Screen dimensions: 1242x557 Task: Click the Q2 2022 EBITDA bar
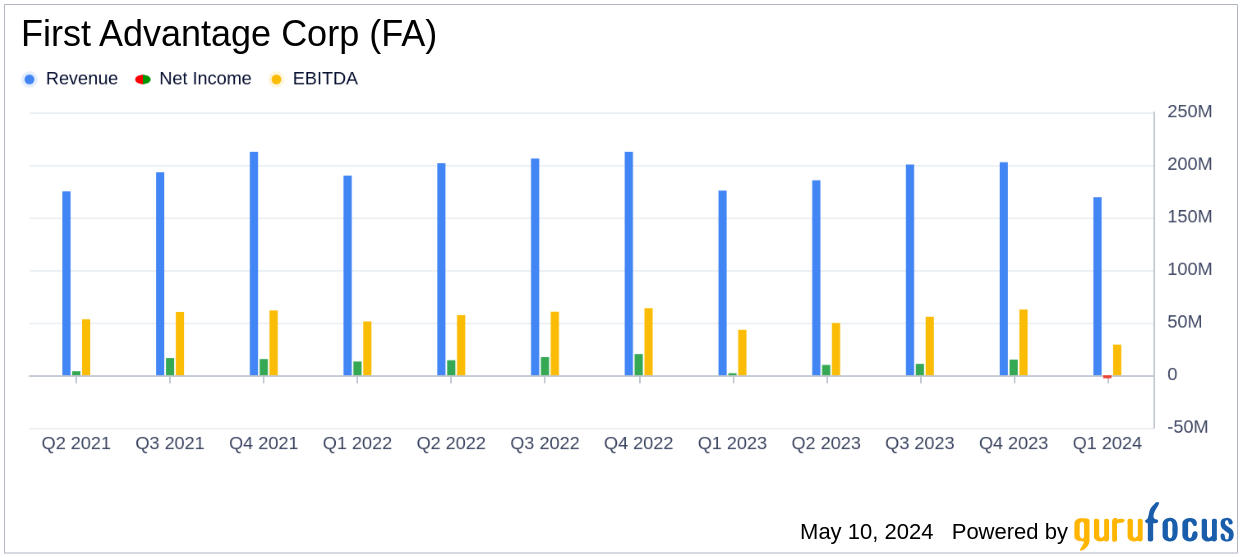pyautogui.click(x=461, y=345)
